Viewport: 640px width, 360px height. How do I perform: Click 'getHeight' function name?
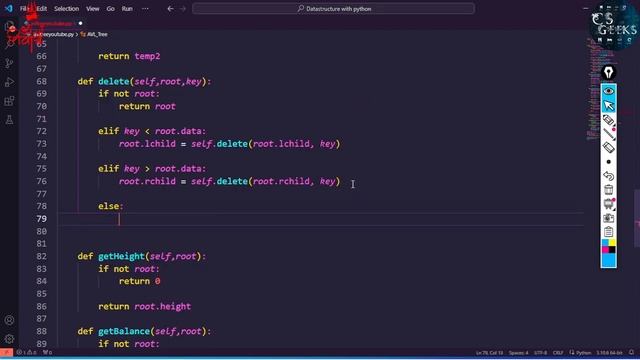pos(121,256)
